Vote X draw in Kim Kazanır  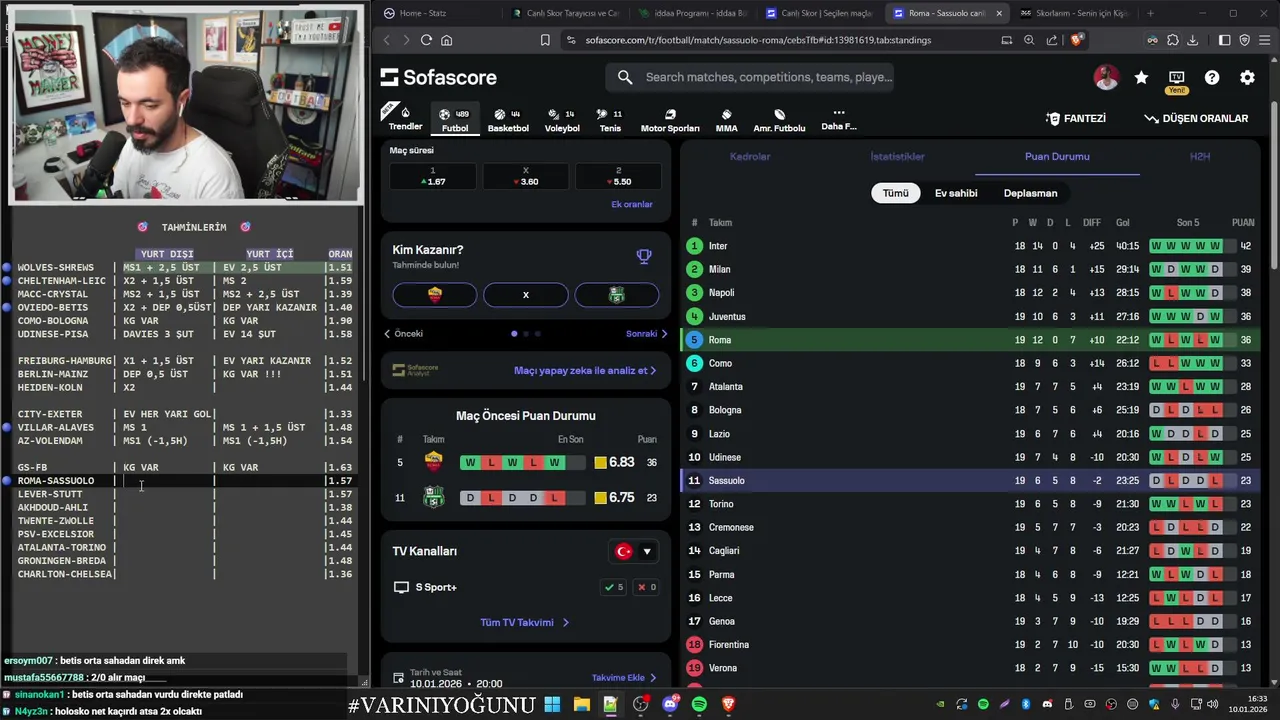point(525,294)
